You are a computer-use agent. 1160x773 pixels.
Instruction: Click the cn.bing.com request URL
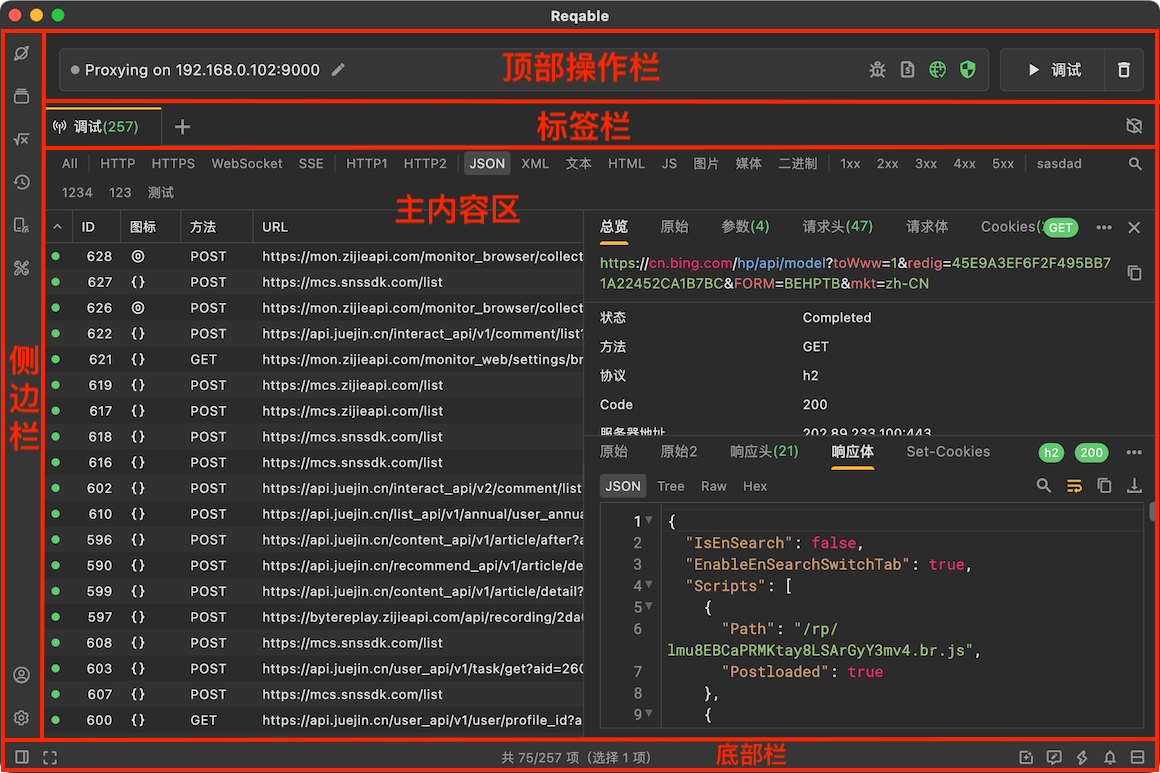pyautogui.click(x=855, y=273)
